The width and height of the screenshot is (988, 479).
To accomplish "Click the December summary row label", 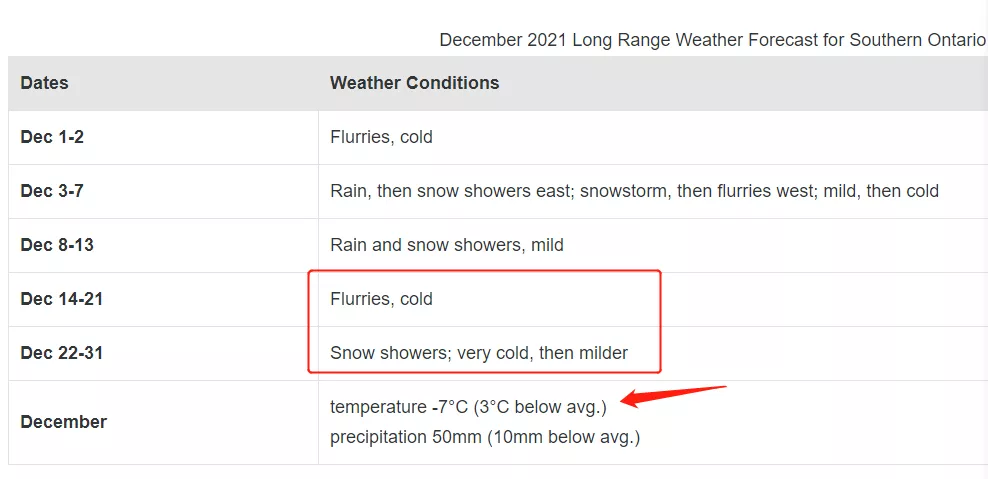I will click(64, 422).
